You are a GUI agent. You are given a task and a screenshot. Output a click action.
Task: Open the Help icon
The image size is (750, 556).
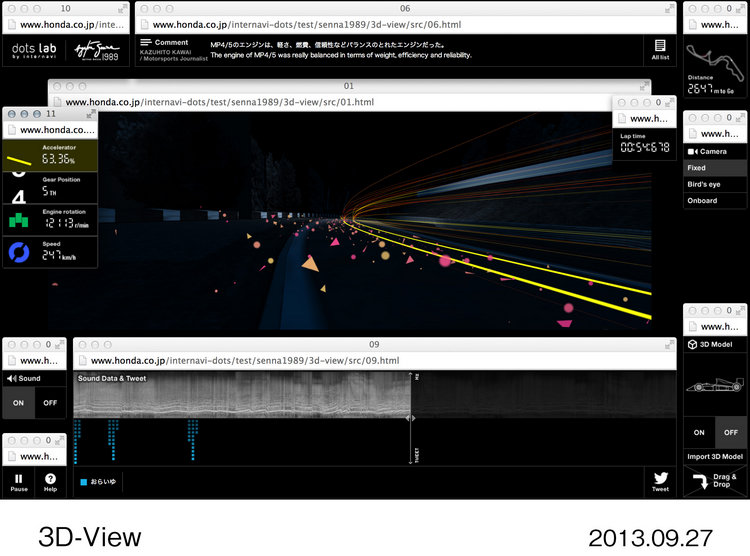(50, 480)
